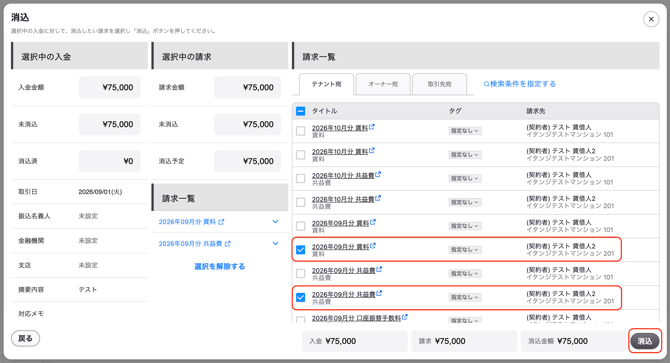
Task: Open 指定なし tag dropdown for 2026年10月分 賃料, room 201
Action: coord(465,155)
